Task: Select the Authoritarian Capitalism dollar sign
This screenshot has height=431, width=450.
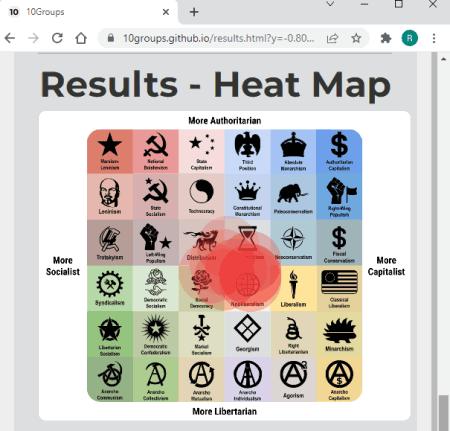Action: click(339, 145)
